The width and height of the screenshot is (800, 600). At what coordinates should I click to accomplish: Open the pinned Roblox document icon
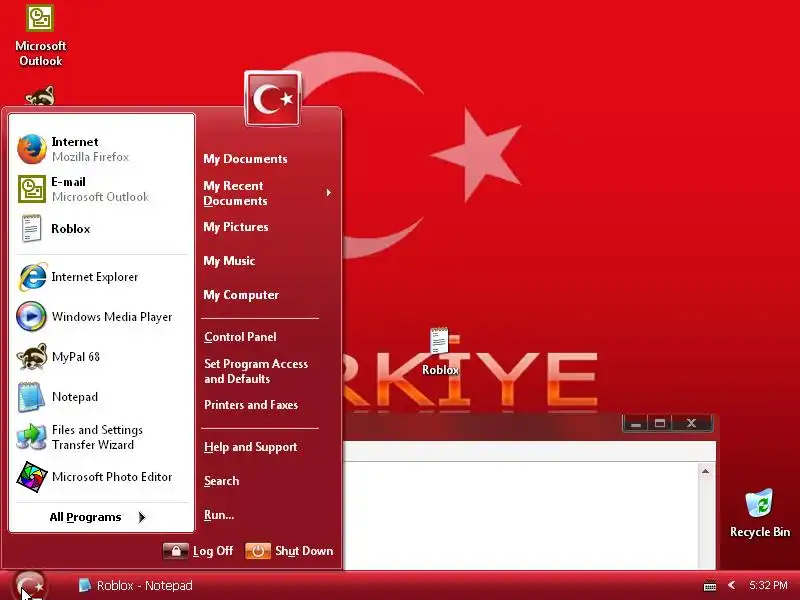tap(101, 229)
